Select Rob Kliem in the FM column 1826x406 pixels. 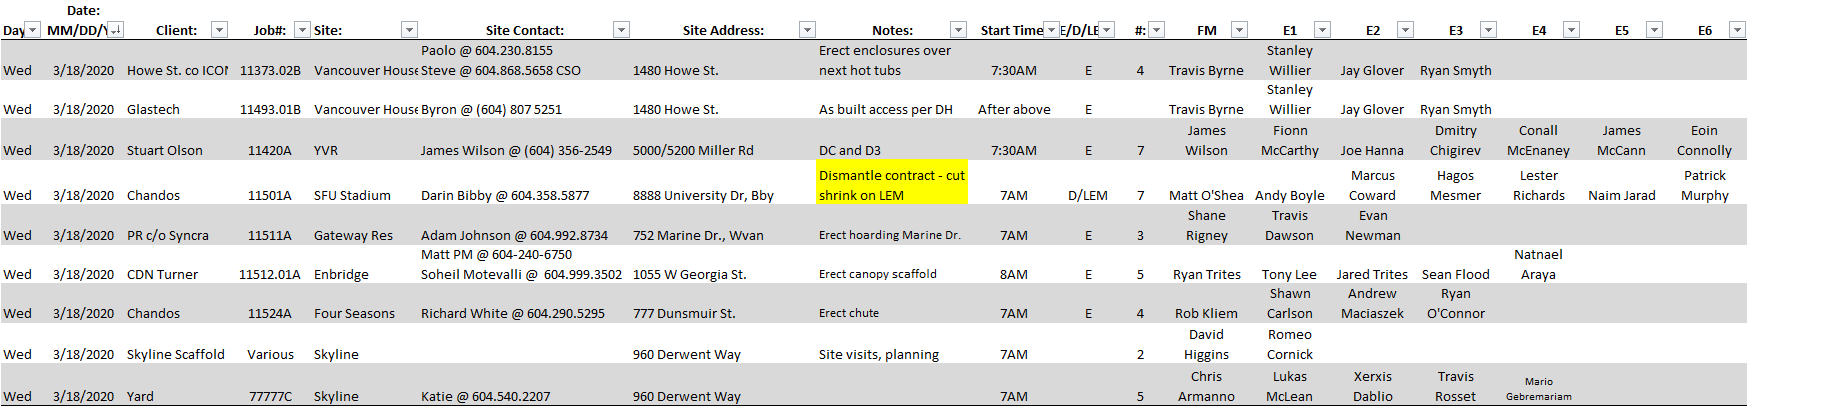tap(1206, 314)
